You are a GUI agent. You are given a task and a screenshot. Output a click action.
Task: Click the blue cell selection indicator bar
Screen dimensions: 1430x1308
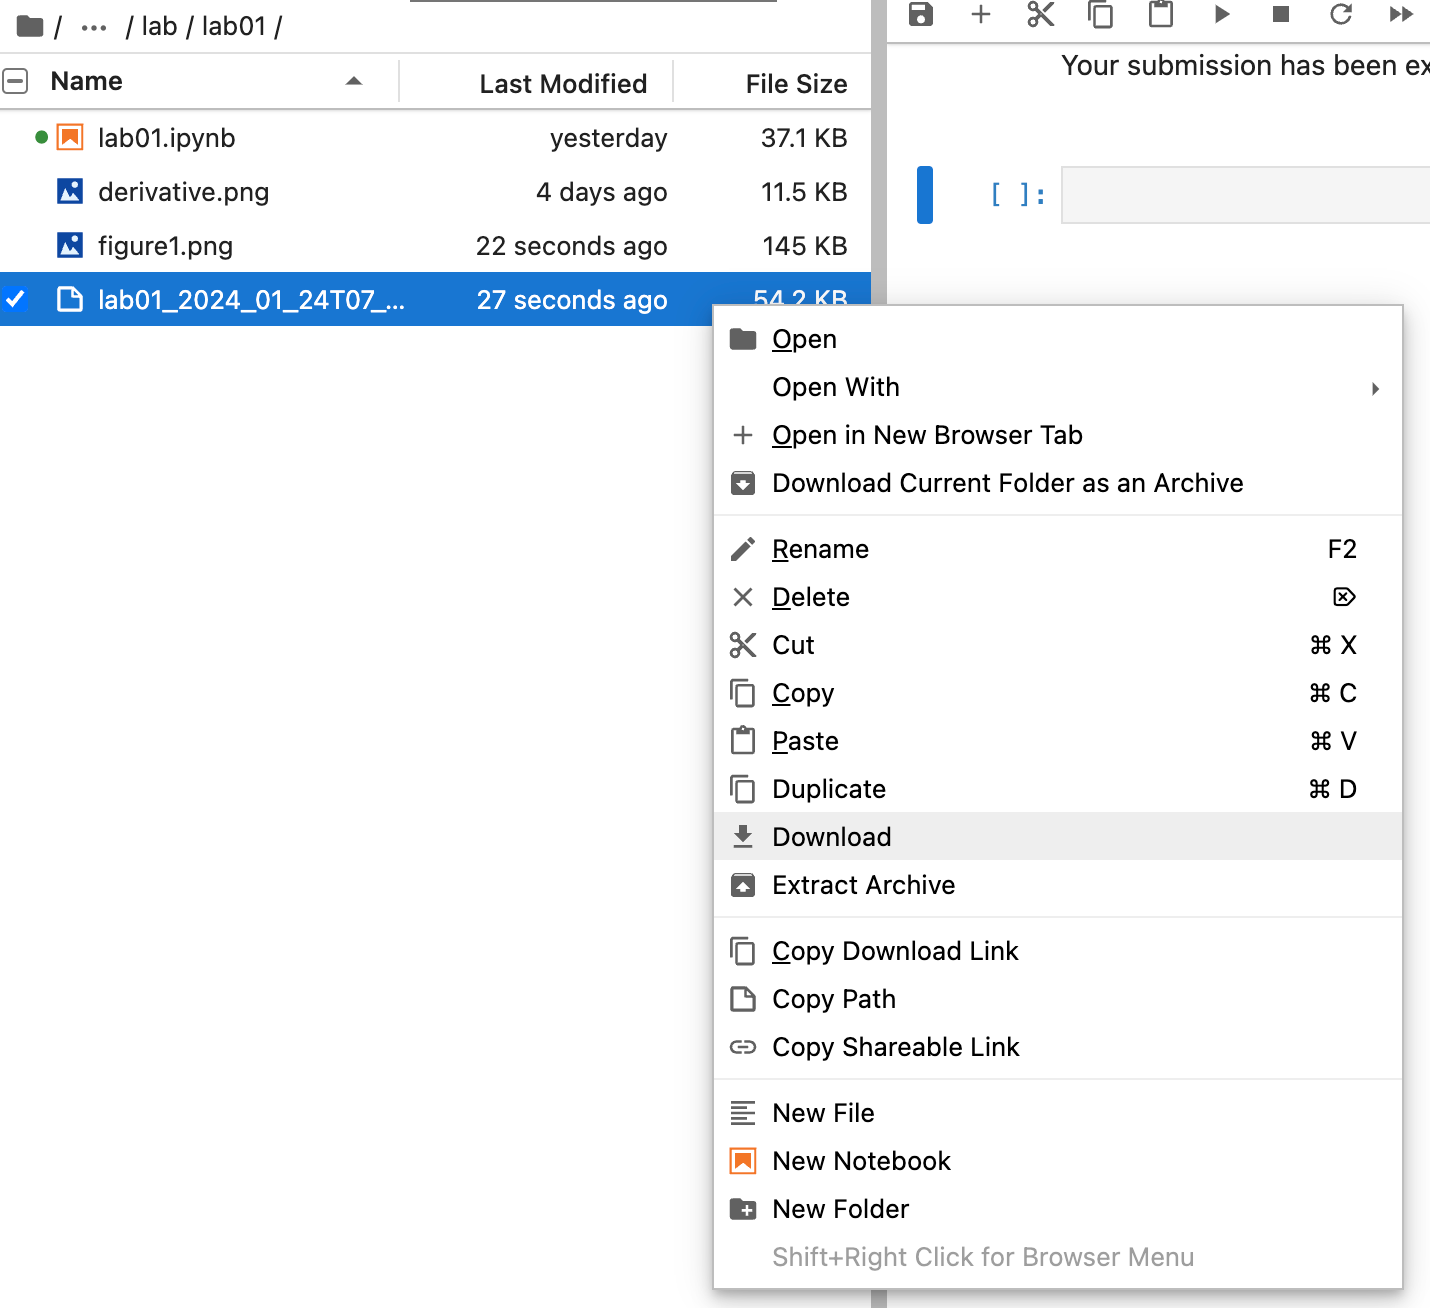coord(925,195)
